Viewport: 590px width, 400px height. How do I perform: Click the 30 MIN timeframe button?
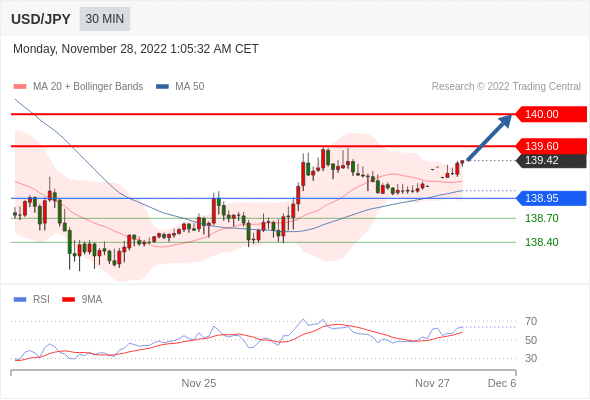point(105,19)
